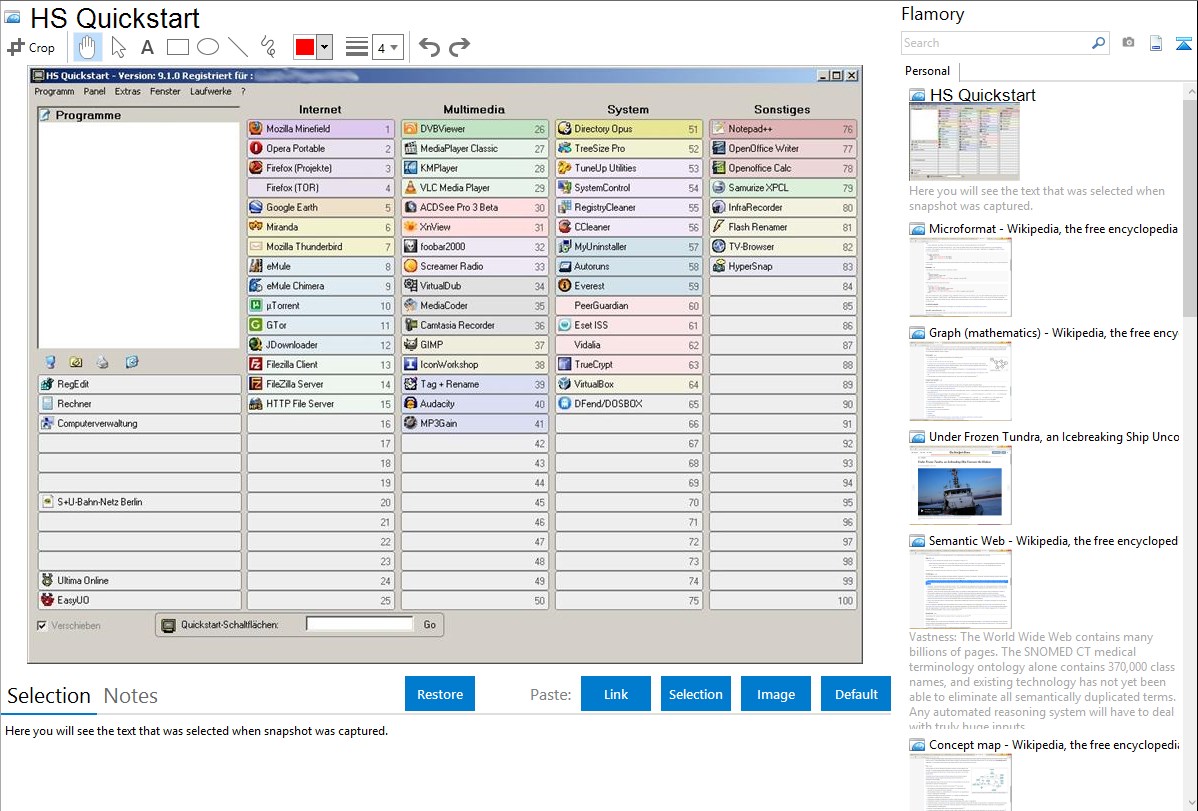1198x811 pixels.
Task: Open the Laufwerke menu
Action: 211,92
